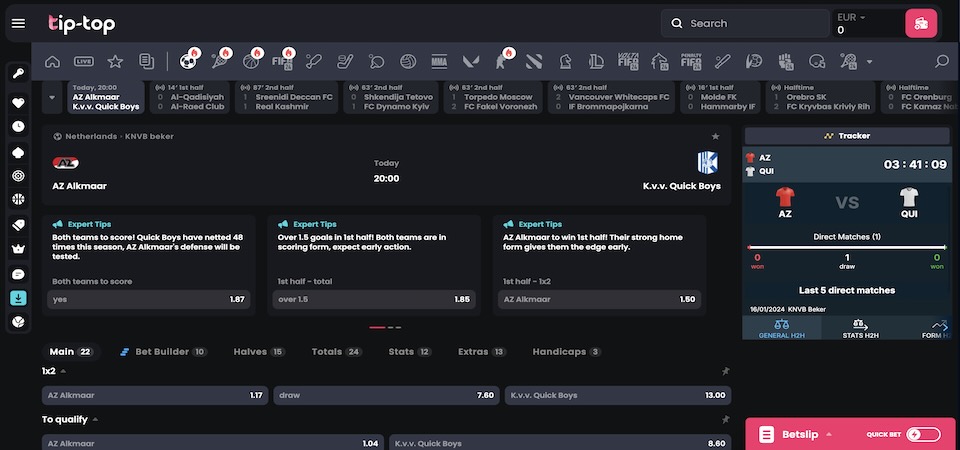Open the MMA sport icon

pyautogui.click(x=439, y=61)
